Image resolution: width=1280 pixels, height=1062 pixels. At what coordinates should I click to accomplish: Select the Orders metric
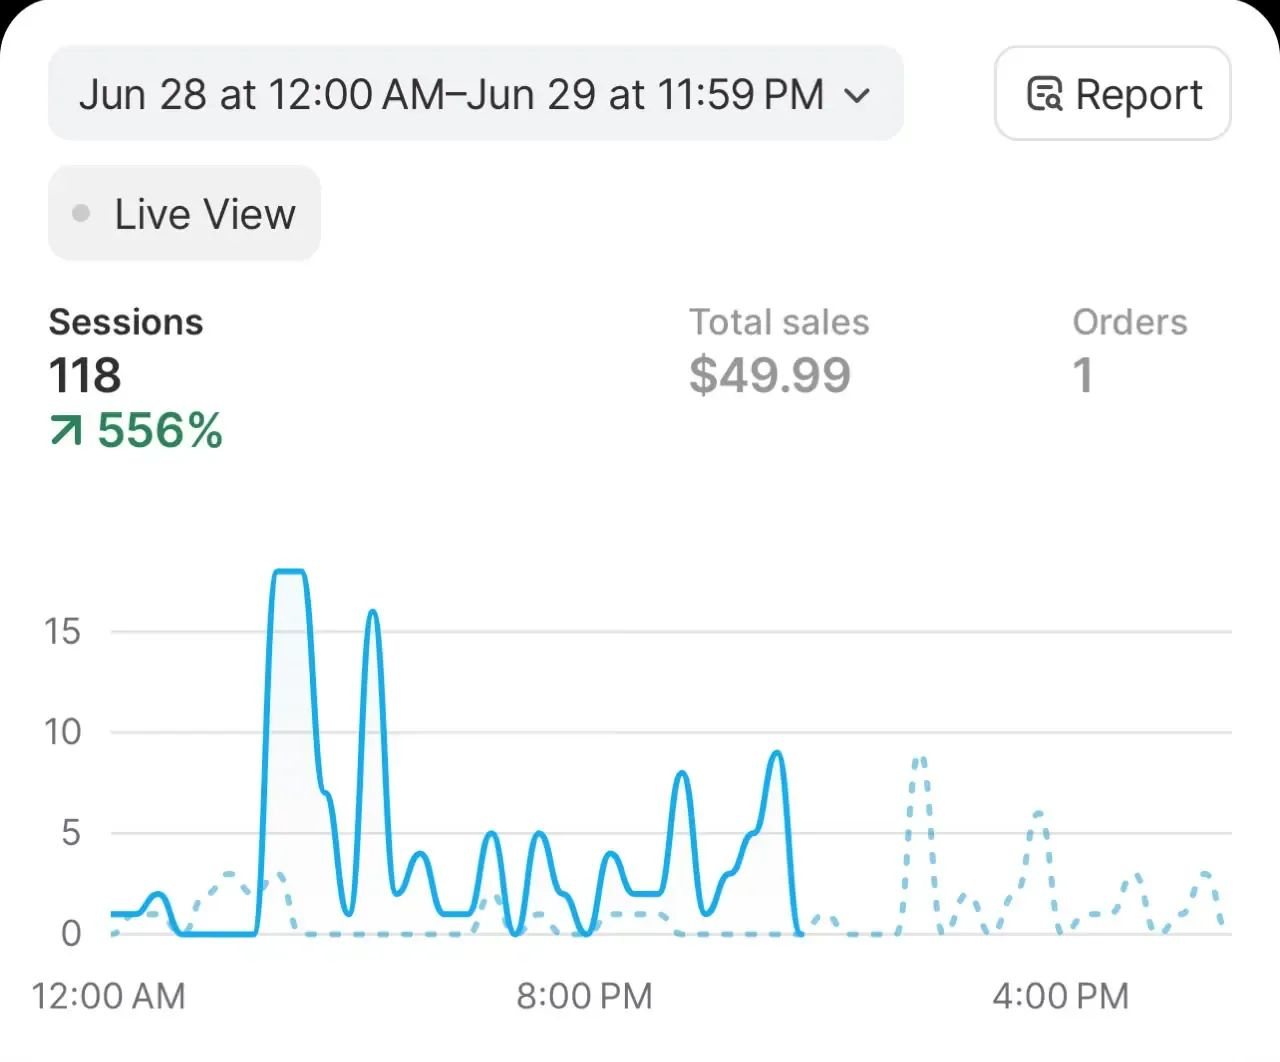(1130, 322)
